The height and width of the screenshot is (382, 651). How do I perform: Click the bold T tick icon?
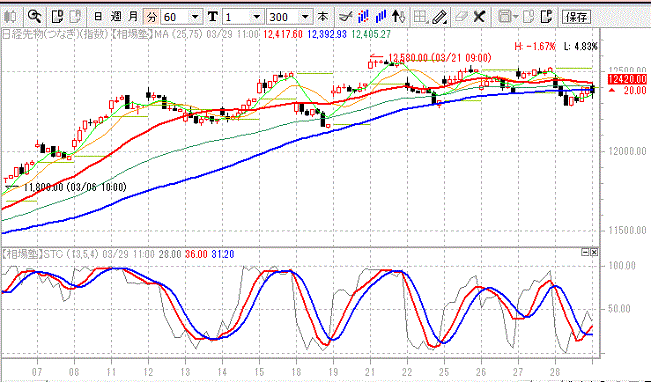point(213,17)
